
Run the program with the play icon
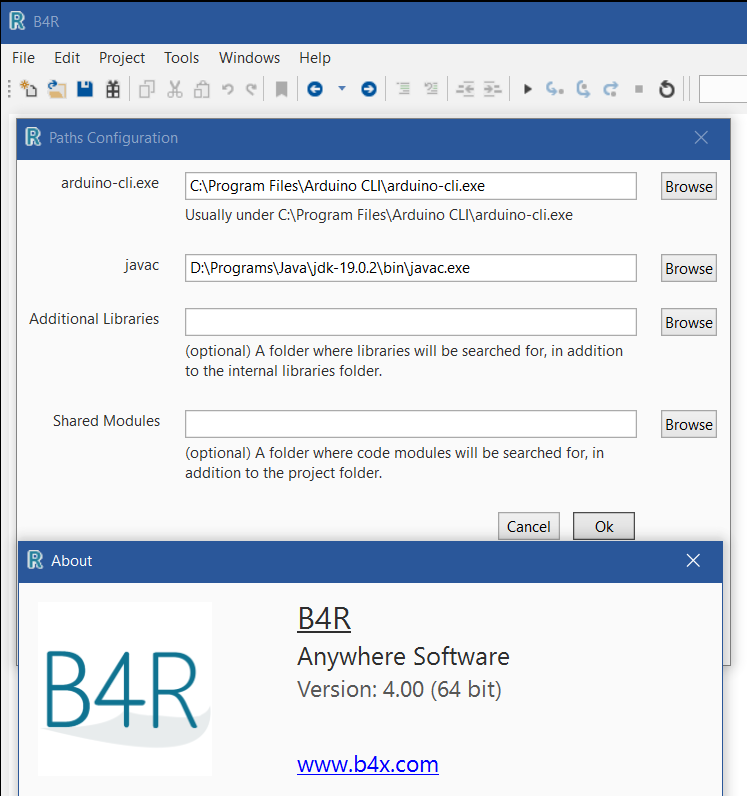pos(528,89)
